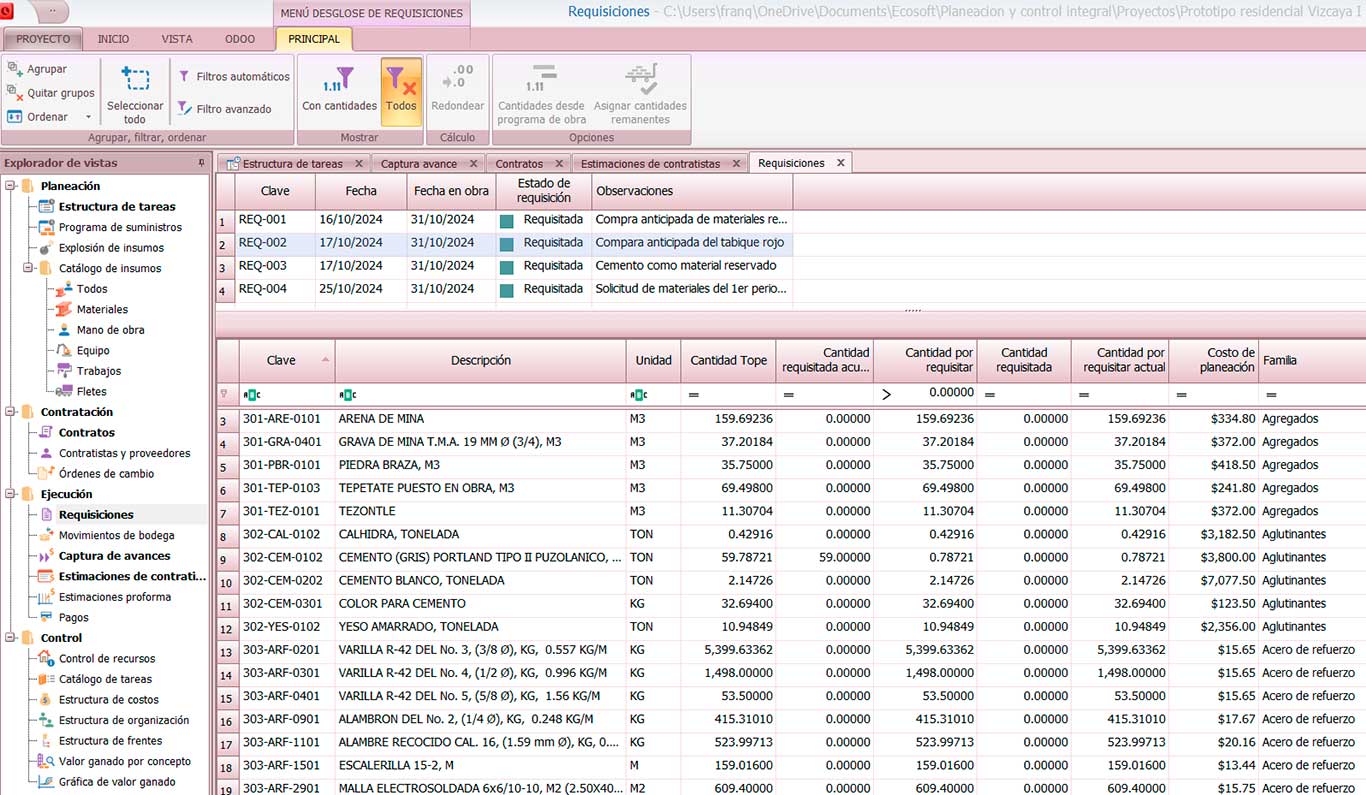1366x795 pixels.
Task: Select Equipo in the insumos catalog
Action: click(93, 351)
